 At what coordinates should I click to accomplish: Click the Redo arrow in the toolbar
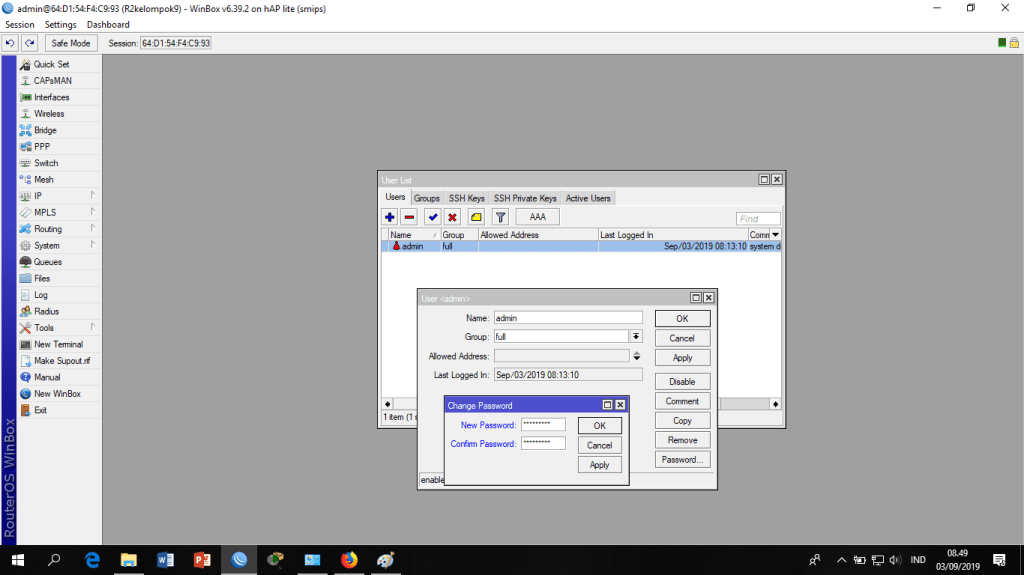point(30,43)
